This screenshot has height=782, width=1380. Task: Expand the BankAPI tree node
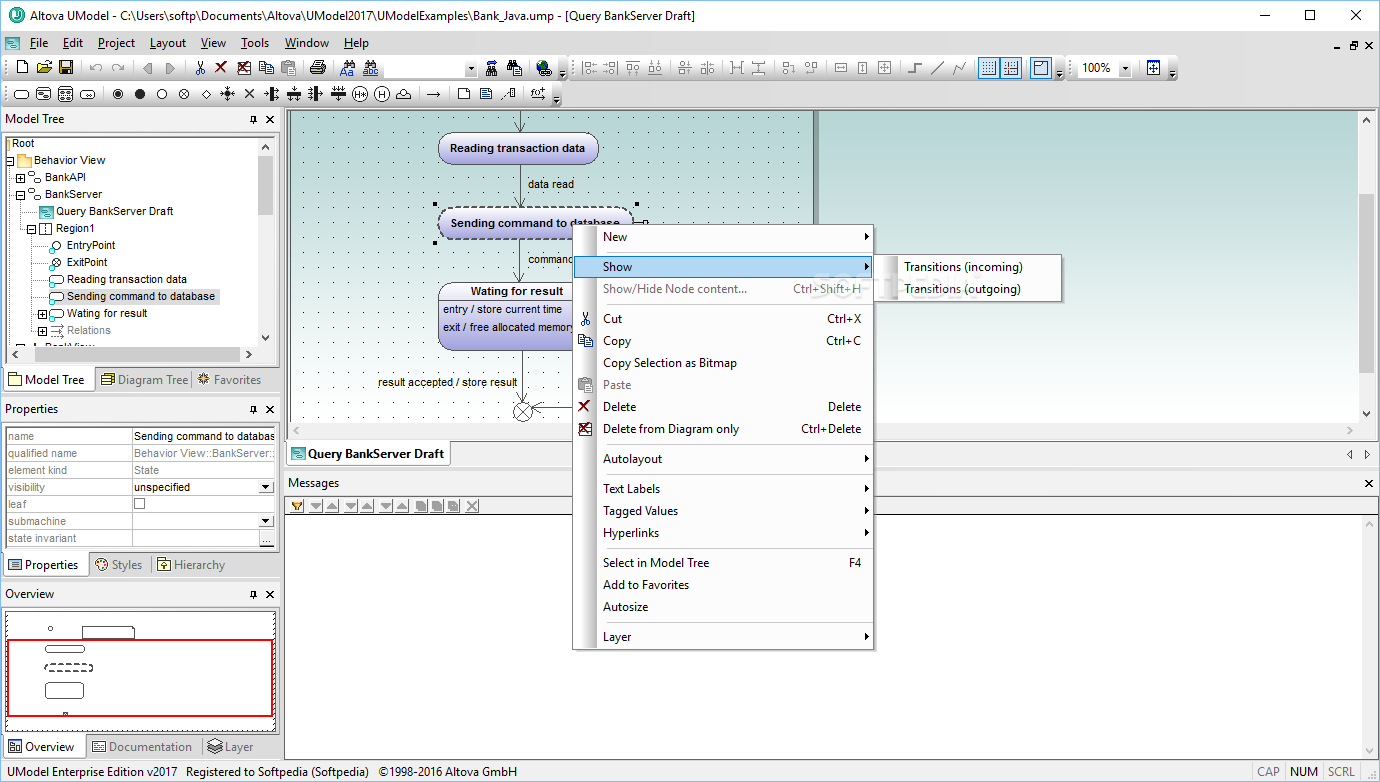click(20, 178)
